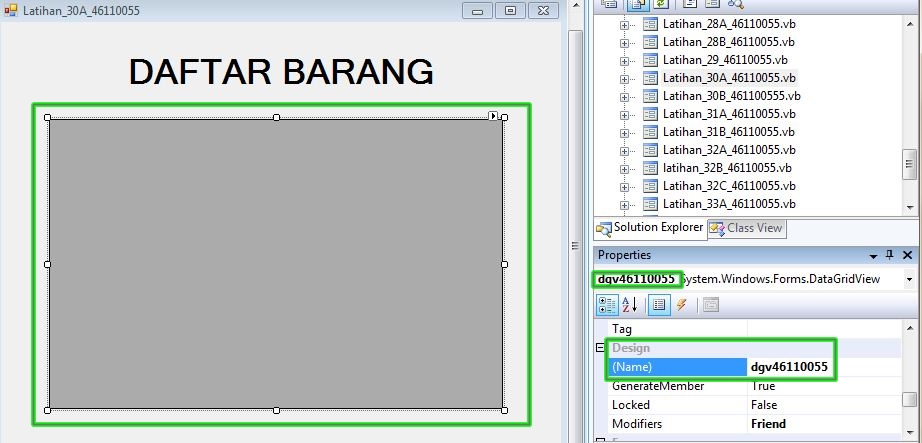
Task: Maximize the Latihan_30A_46110055 form window
Action: coord(510,11)
